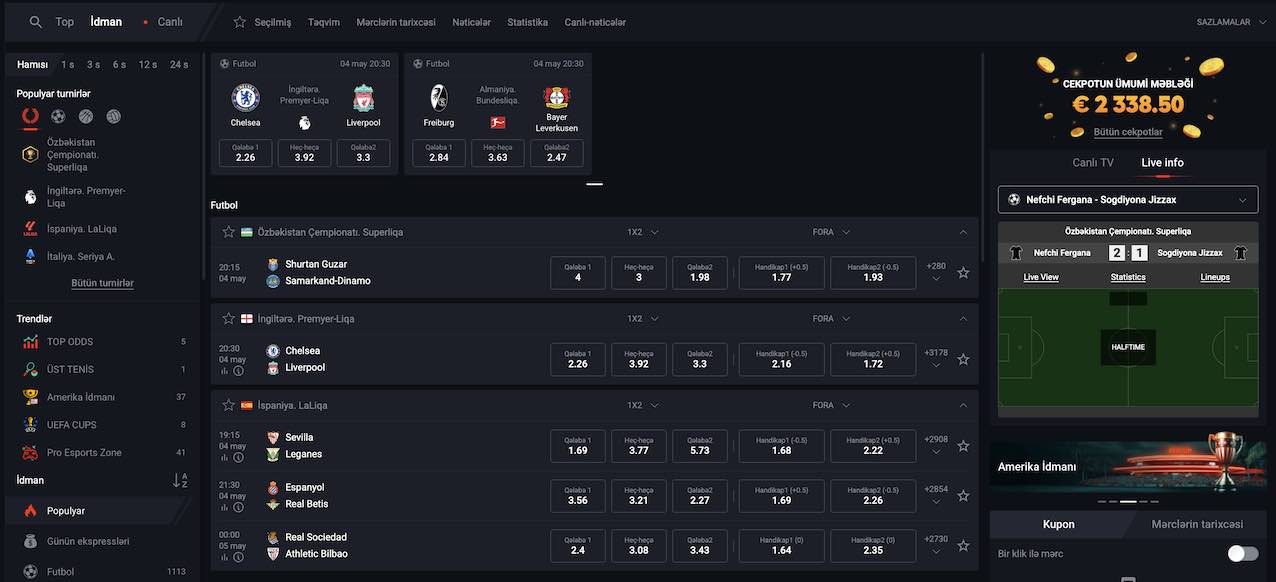The image size is (1276, 582).
Task: Open the Amerika İdmanı promo banner
Action: [x=1128, y=466]
